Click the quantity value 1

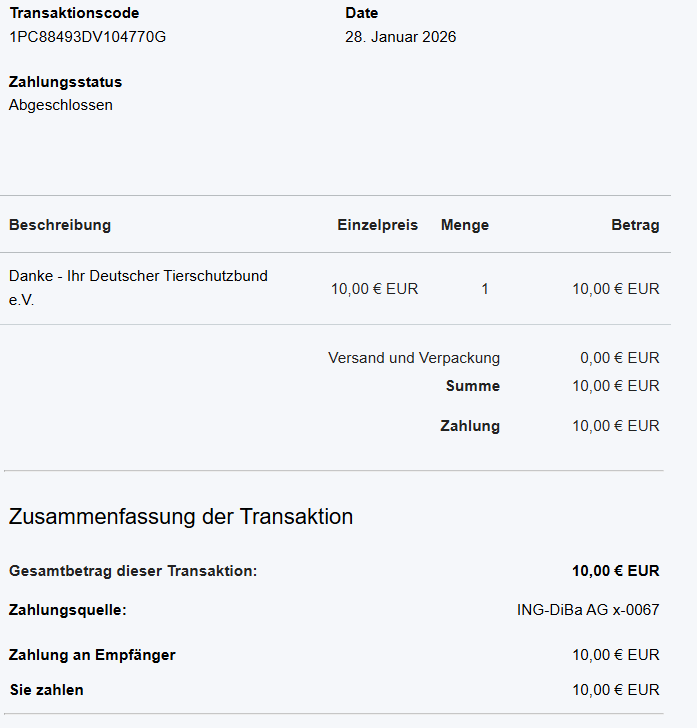(485, 289)
